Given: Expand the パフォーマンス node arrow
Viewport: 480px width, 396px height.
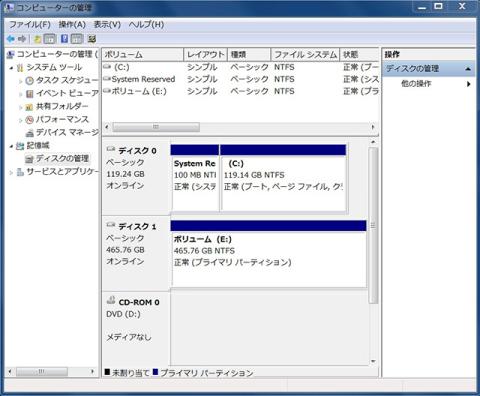Looking at the screenshot, I should click(x=21, y=120).
